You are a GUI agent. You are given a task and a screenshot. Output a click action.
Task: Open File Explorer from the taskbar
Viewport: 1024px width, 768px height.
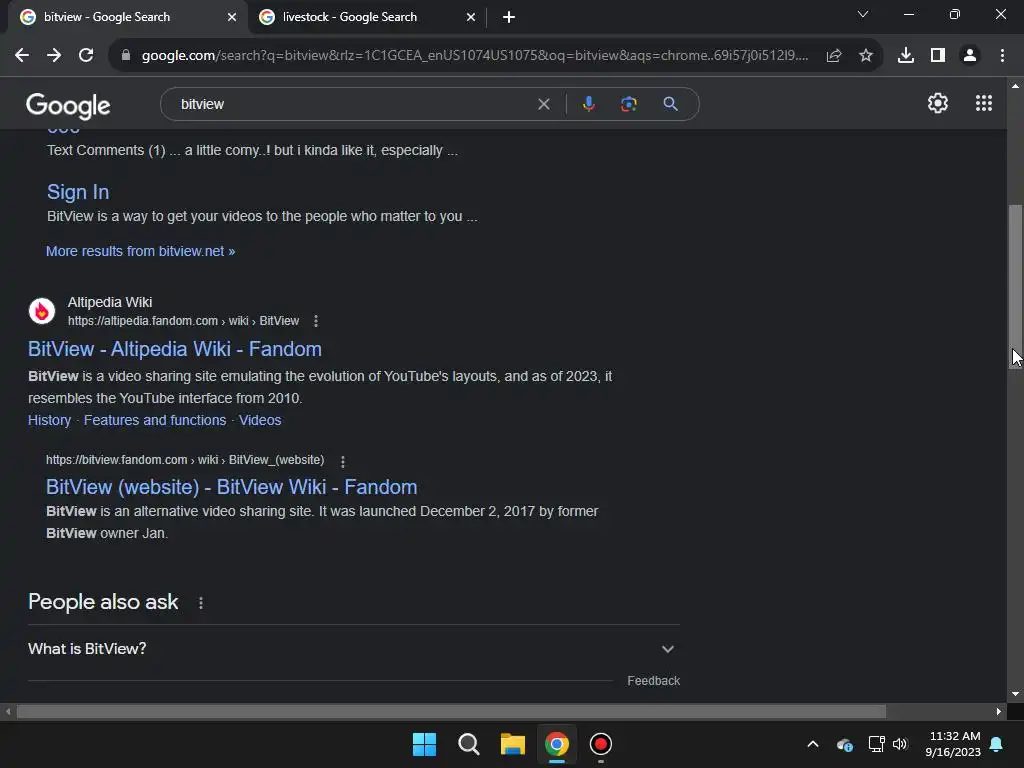point(513,744)
